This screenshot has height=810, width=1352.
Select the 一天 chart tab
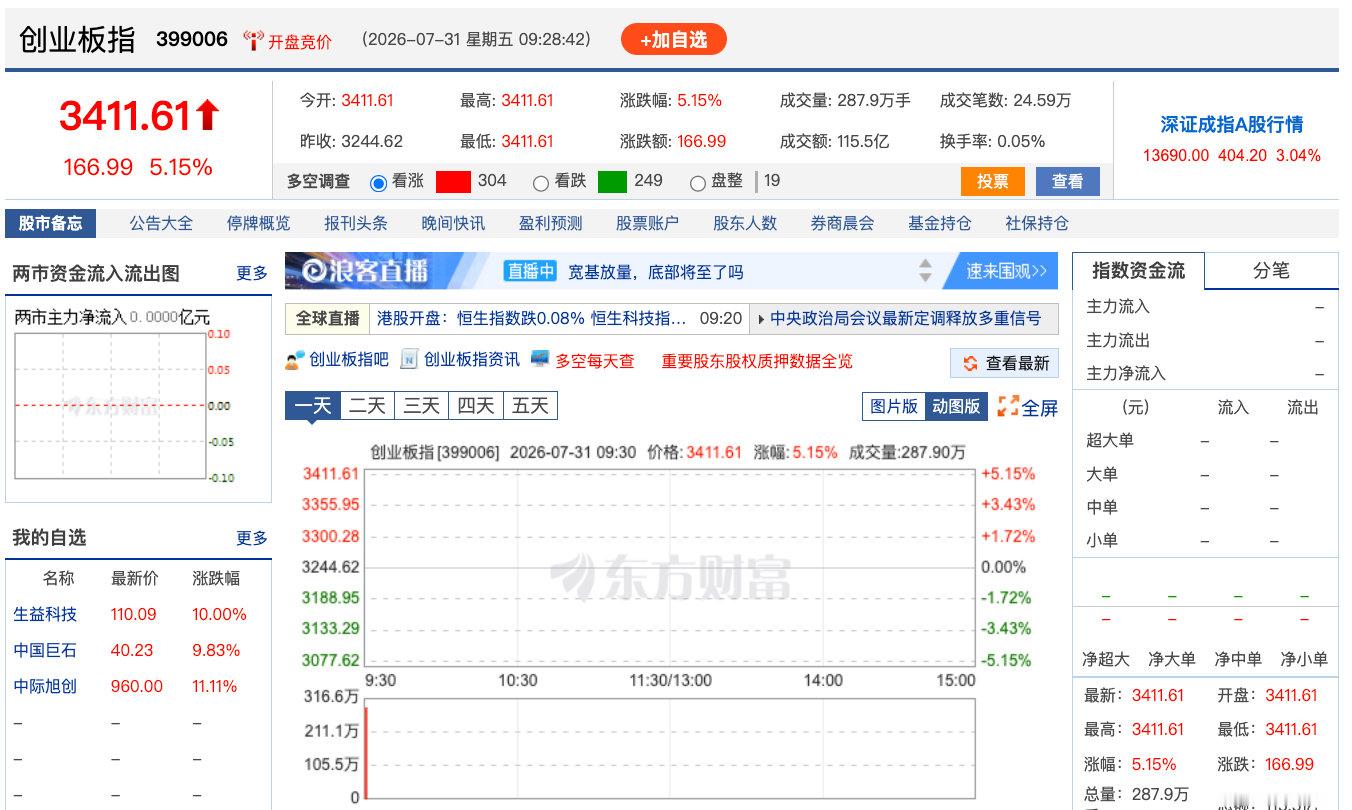(312, 405)
